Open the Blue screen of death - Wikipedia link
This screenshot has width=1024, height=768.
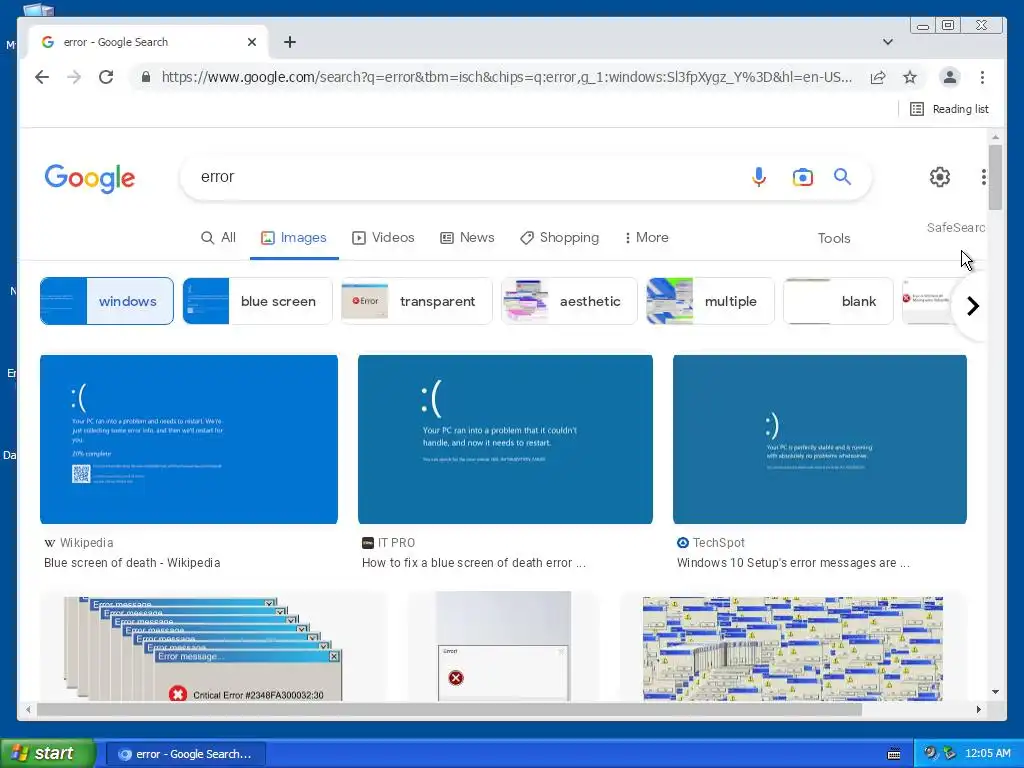click(132, 563)
